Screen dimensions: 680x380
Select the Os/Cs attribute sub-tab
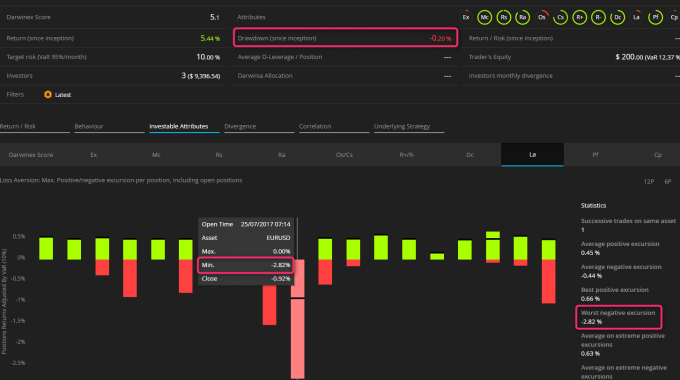(344, 155)
